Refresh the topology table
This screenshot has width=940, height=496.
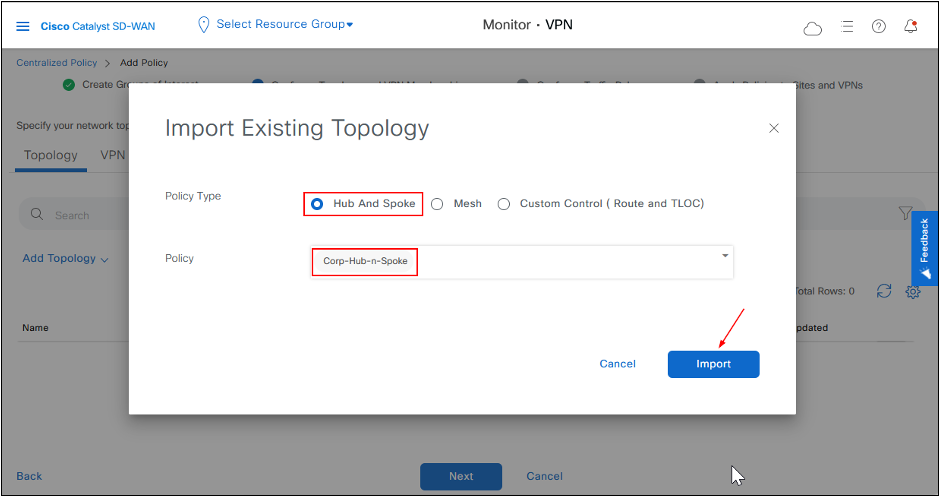(884, 291)
